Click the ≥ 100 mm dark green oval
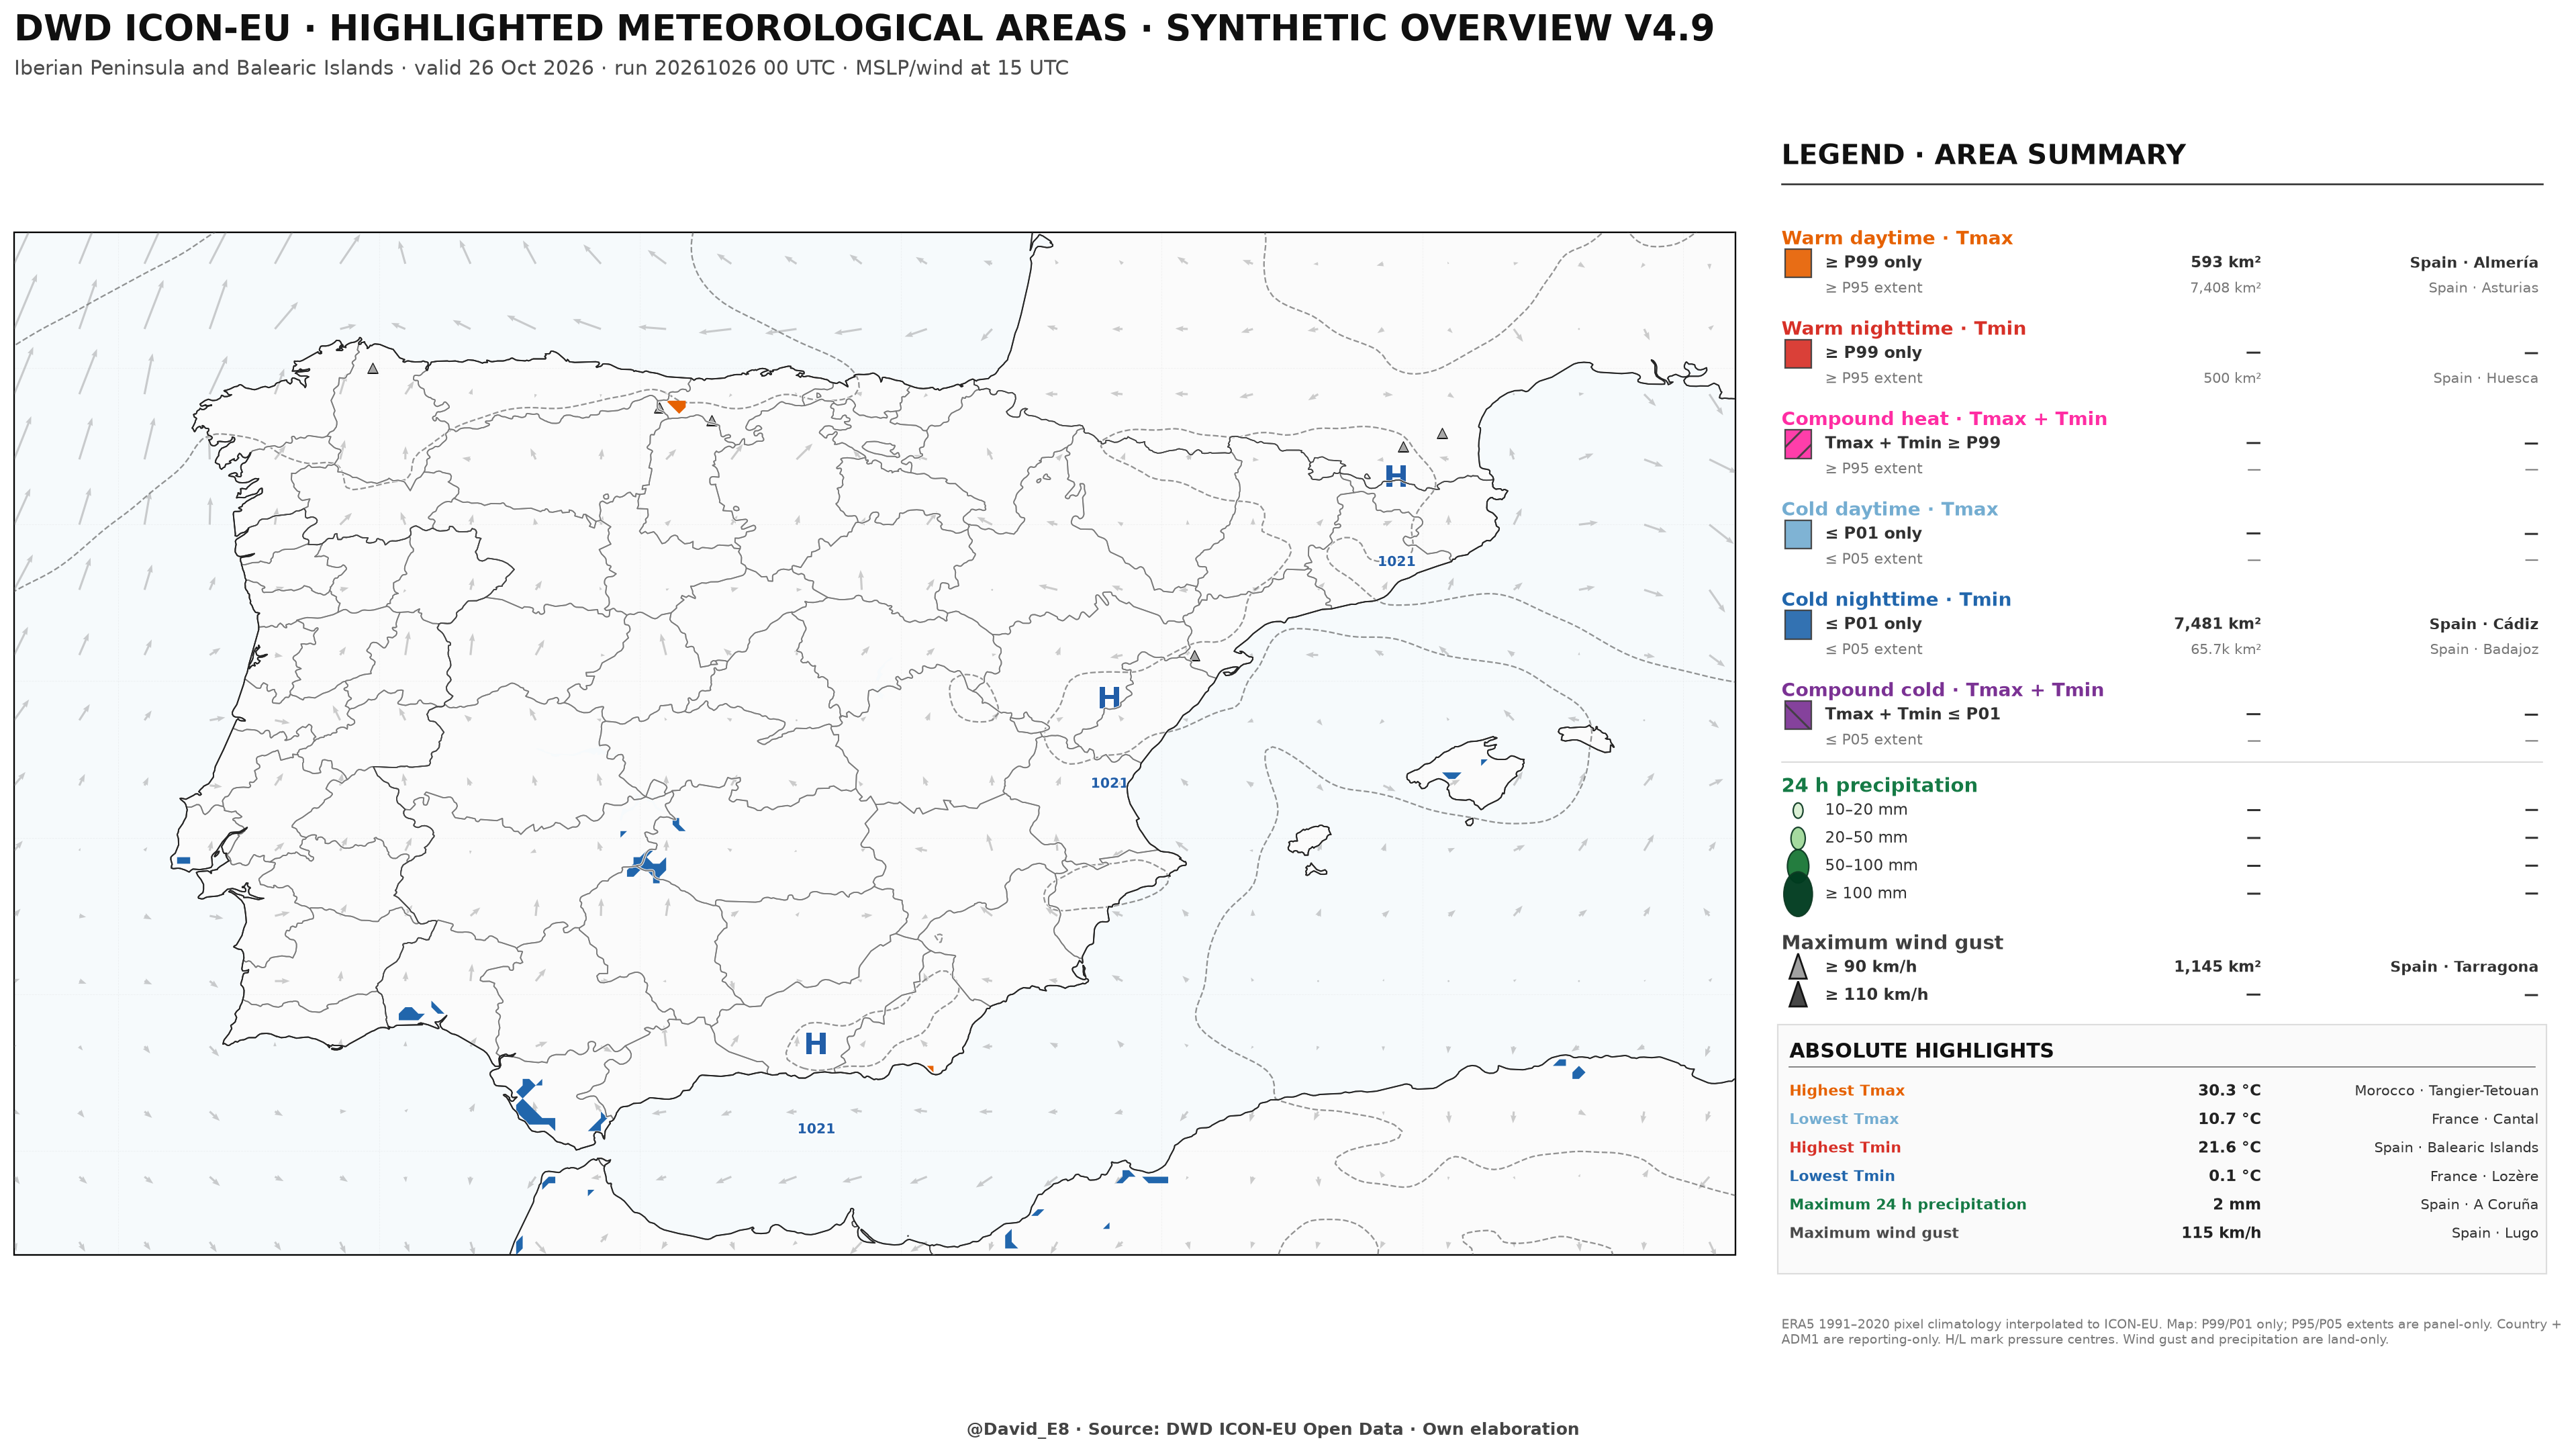This screenshot has width=2576, height=1453. pyautogui.click(x=1797, y=894)
